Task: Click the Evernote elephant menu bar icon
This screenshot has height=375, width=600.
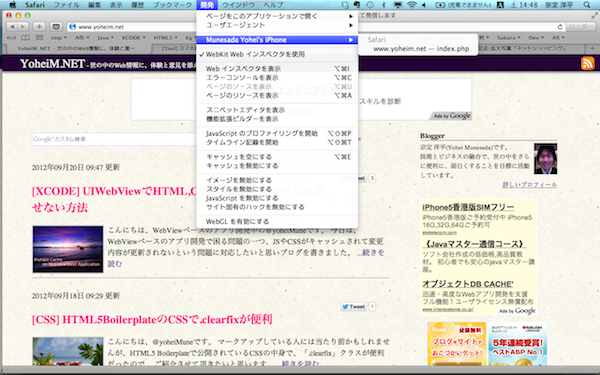Action: [x=357, y=5]
